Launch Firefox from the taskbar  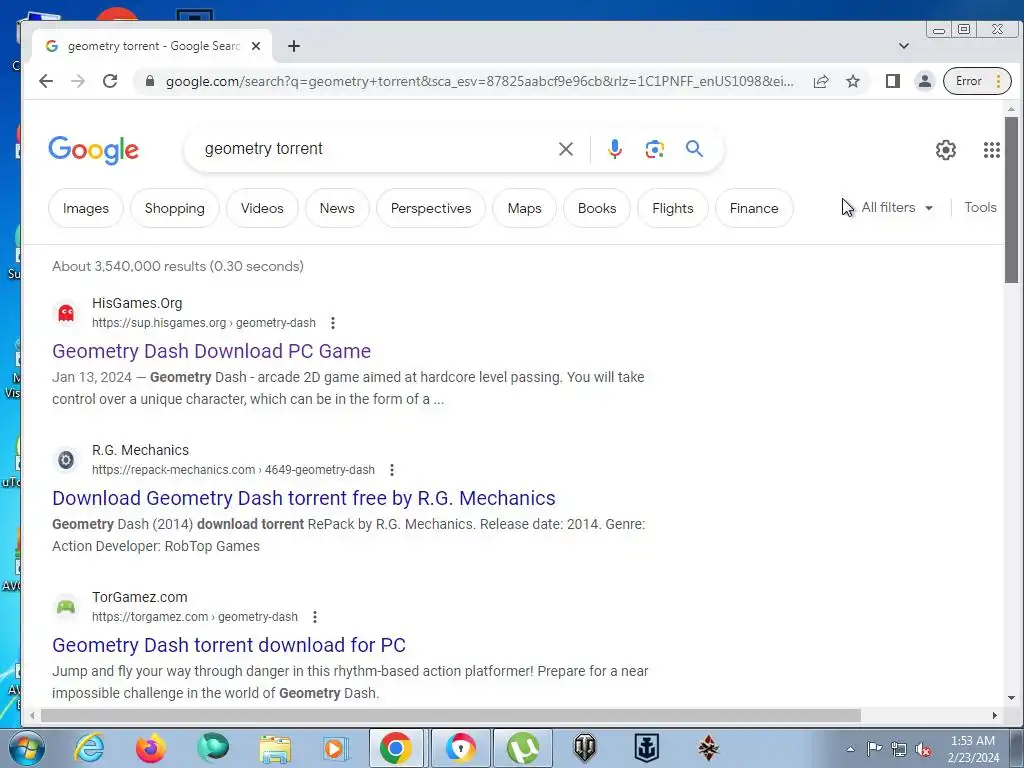[151, 748]
